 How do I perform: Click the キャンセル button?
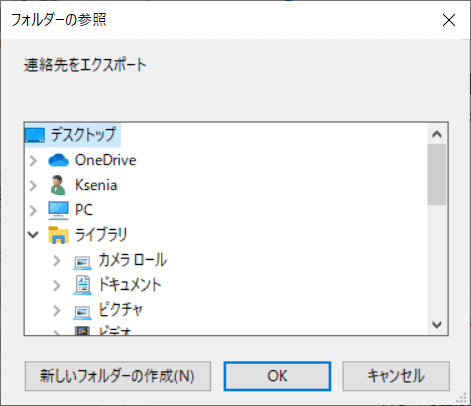tap(396, 376)
